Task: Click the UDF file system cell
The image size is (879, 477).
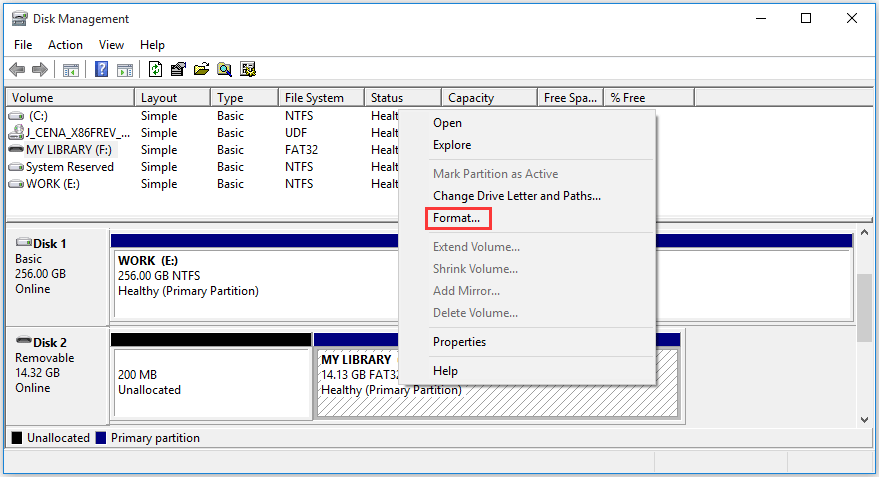Action: point(296,133)
